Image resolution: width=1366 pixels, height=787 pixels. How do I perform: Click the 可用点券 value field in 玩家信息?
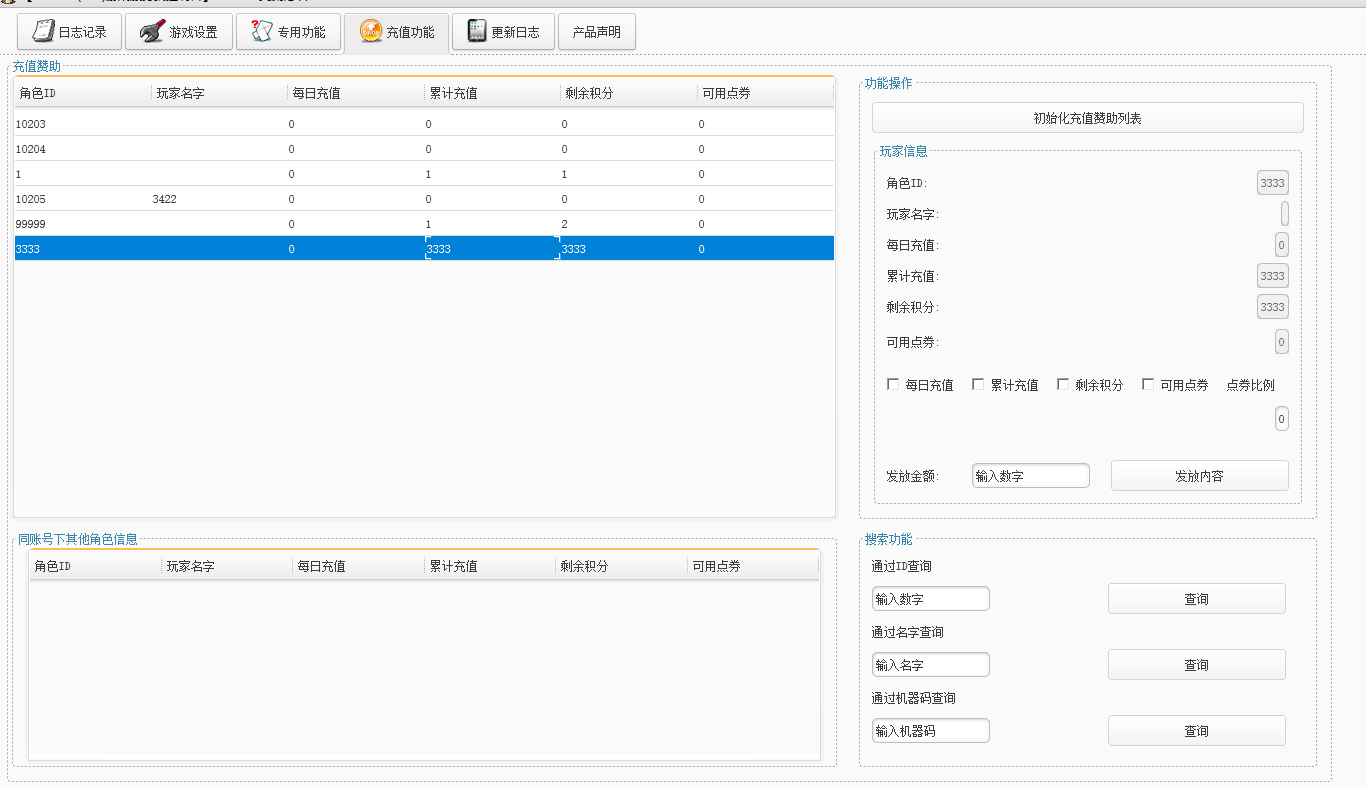[1282, 342]
